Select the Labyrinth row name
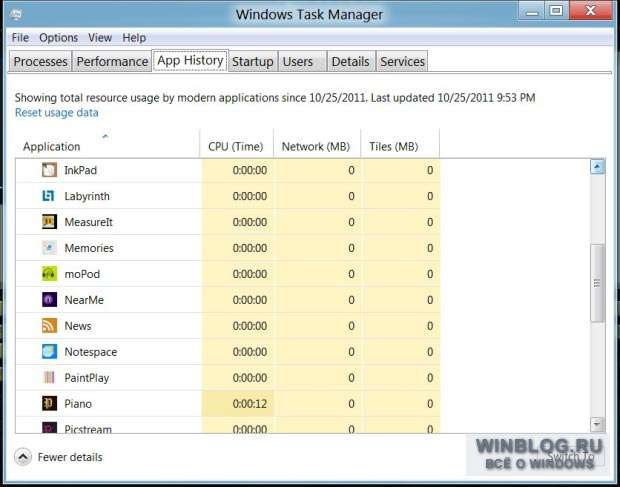The image size is (620, 487). [x=87, y=196]
